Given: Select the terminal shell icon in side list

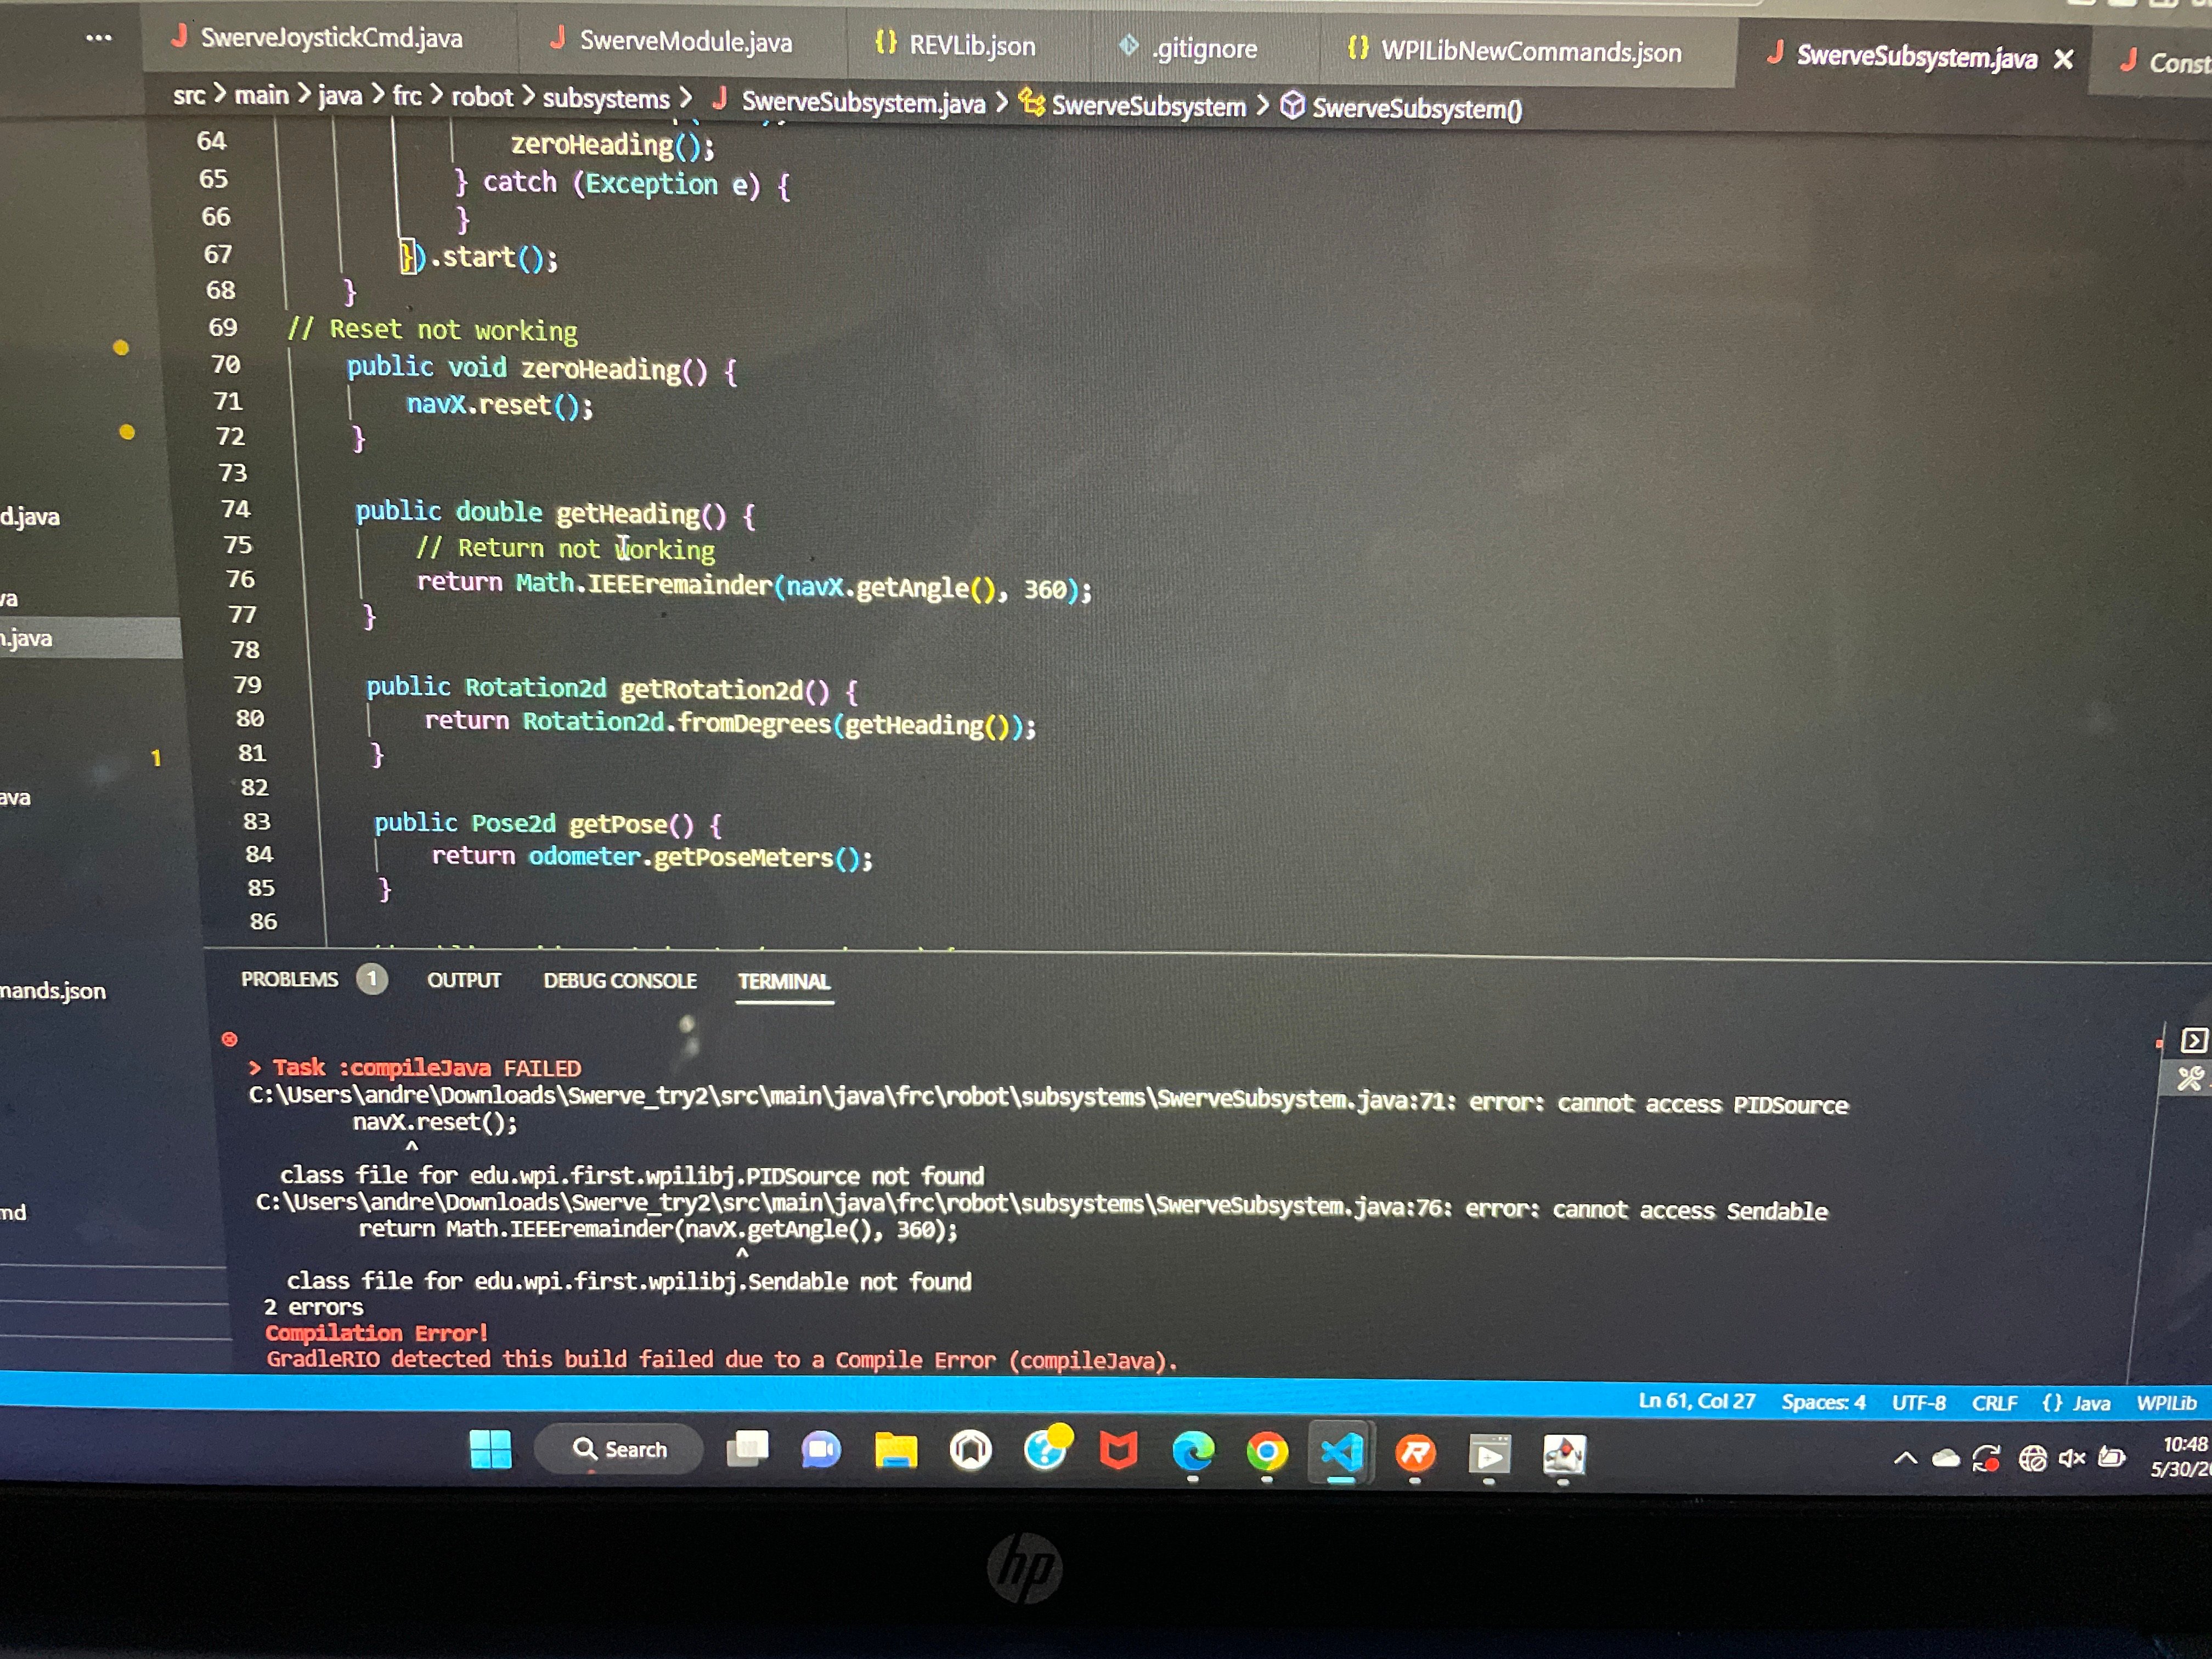Looking at the screenshot, I should [x=2194, y=1041].
